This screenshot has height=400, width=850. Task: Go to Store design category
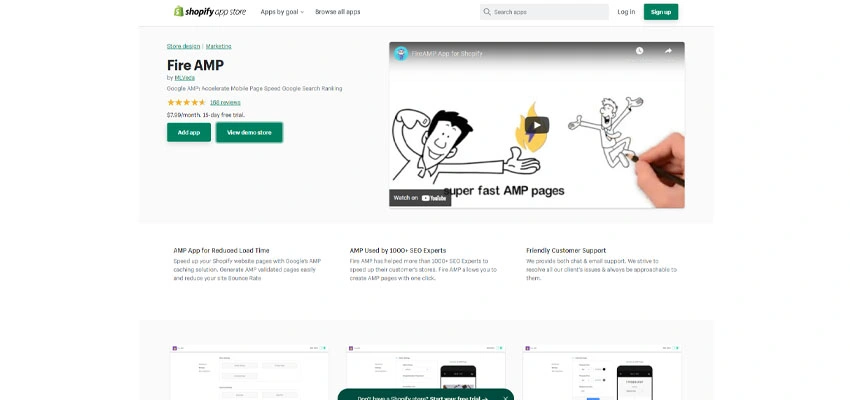[x=183, y=46]
